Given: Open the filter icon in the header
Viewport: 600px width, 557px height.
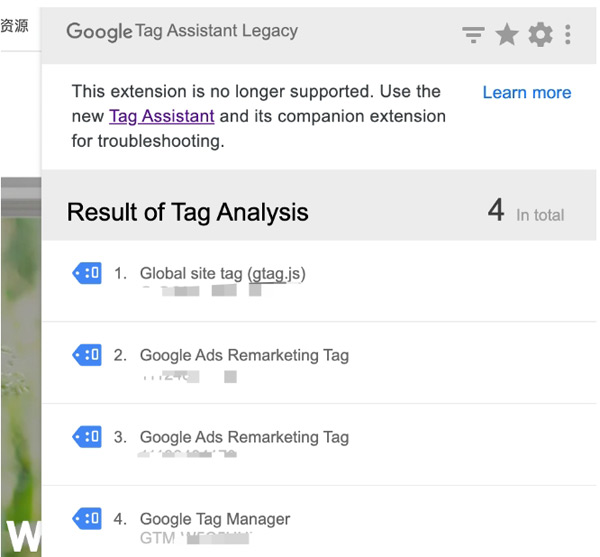Looking at the screenshot, I should [x=473, y=36].
